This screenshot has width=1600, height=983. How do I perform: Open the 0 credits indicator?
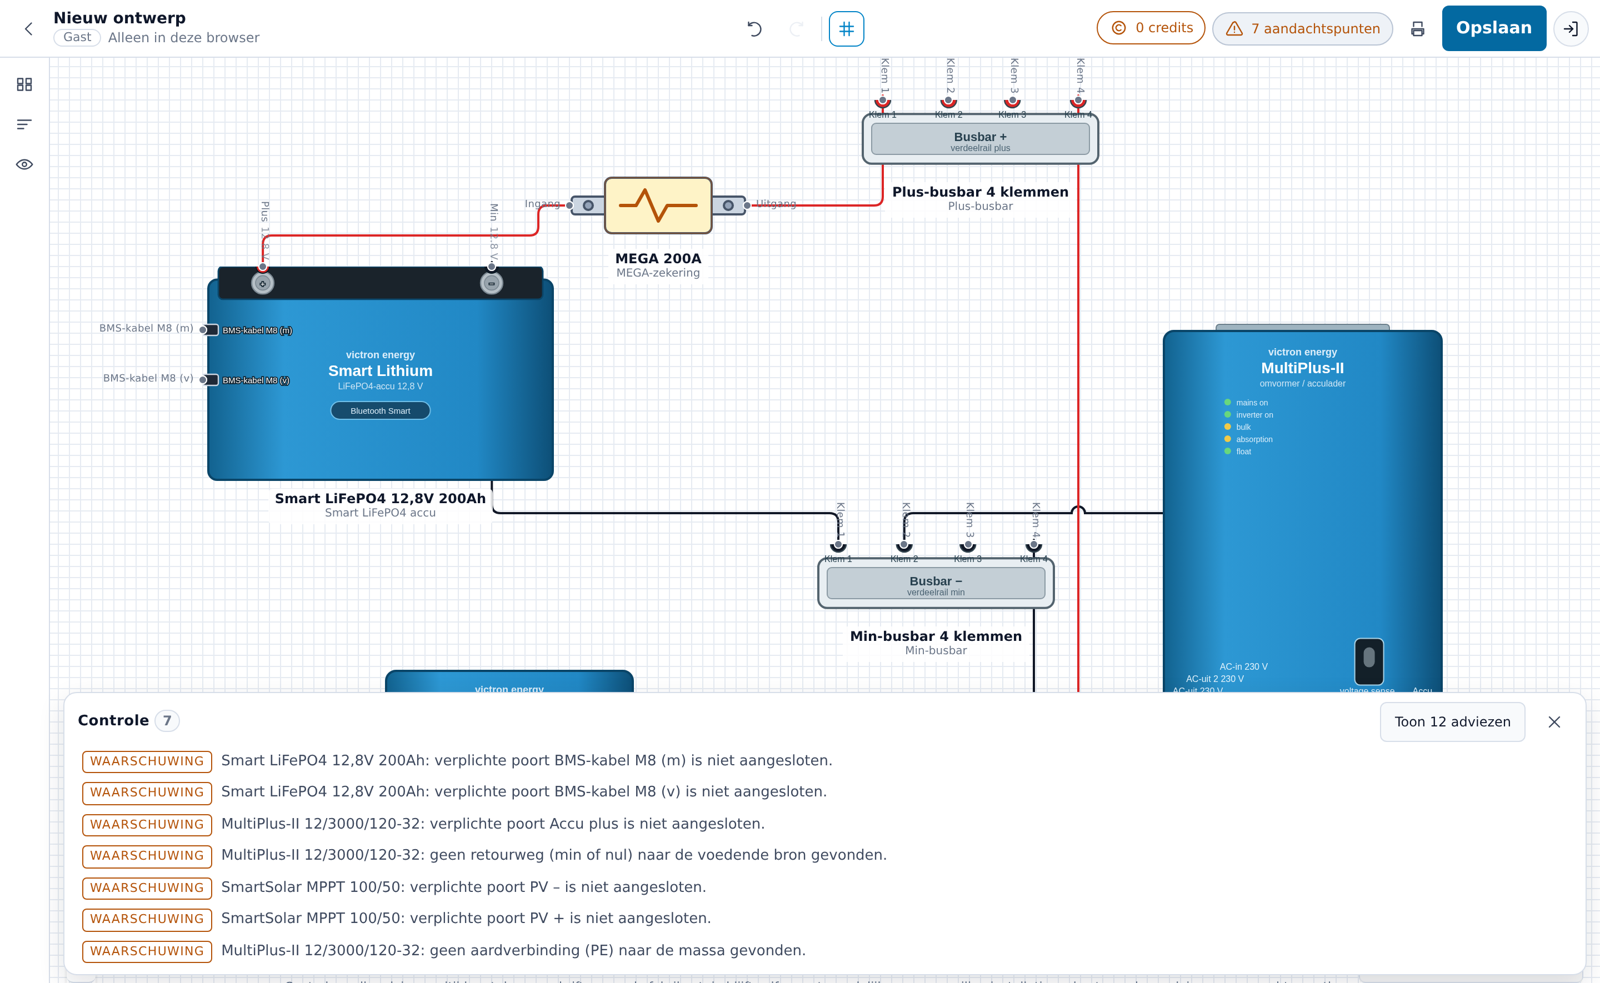pyautogui.click(x=1151, y=28)
